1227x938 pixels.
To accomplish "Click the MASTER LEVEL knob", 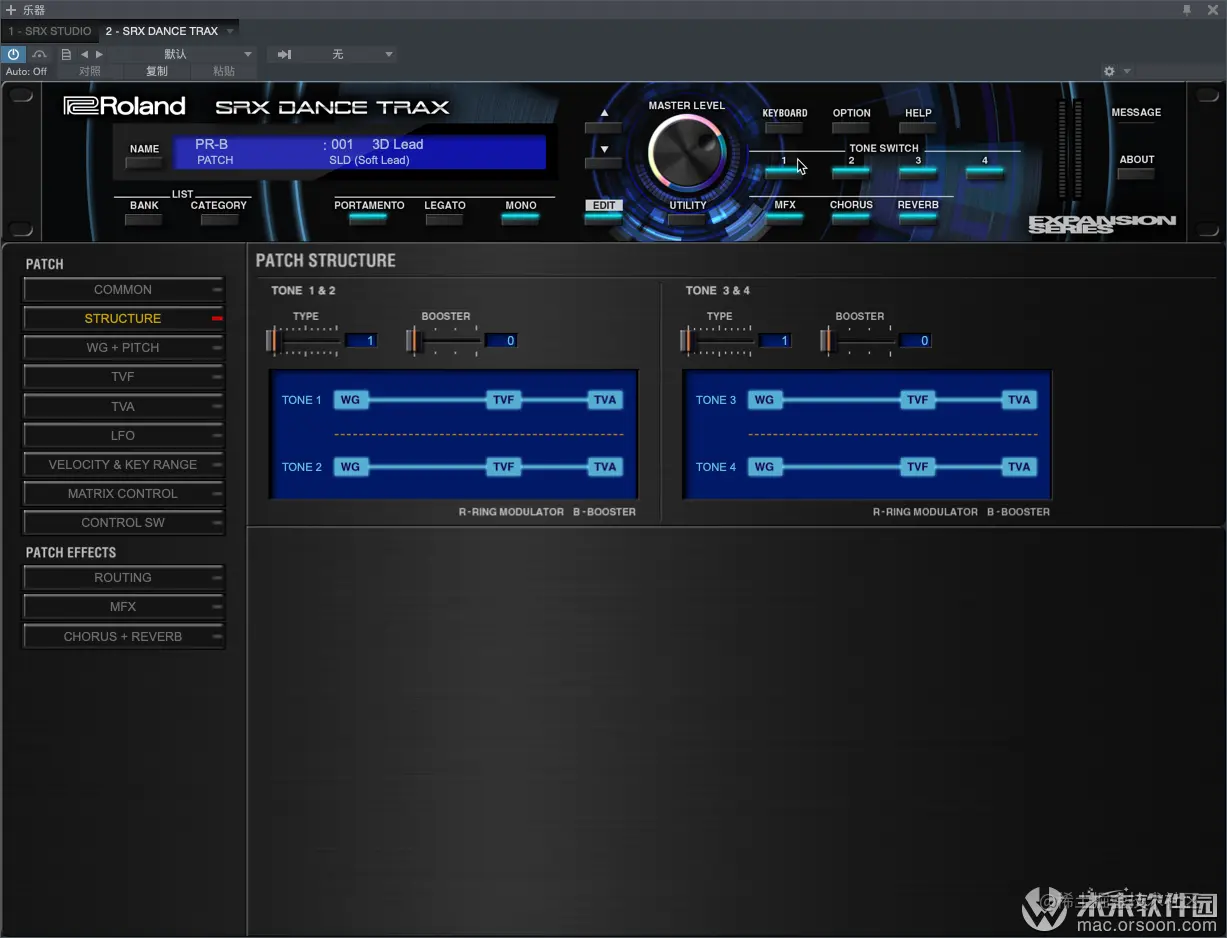I will [x=686, y=153].
